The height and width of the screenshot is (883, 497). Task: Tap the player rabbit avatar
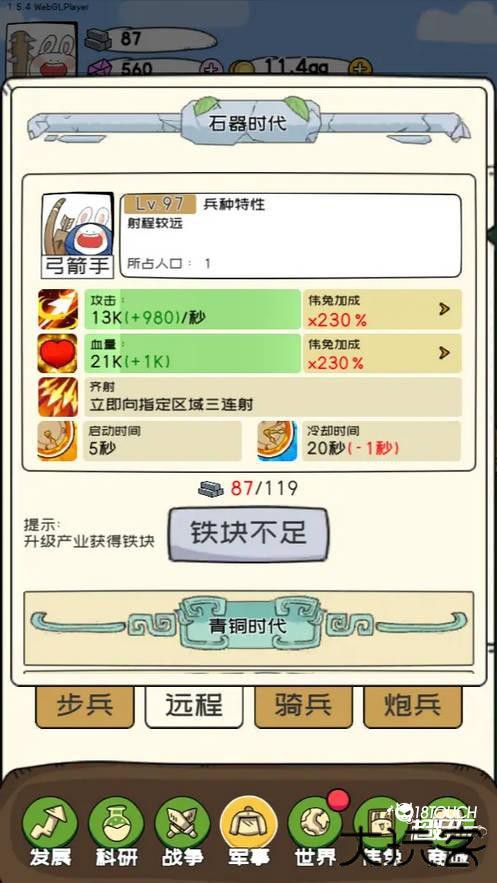point(42,50)
